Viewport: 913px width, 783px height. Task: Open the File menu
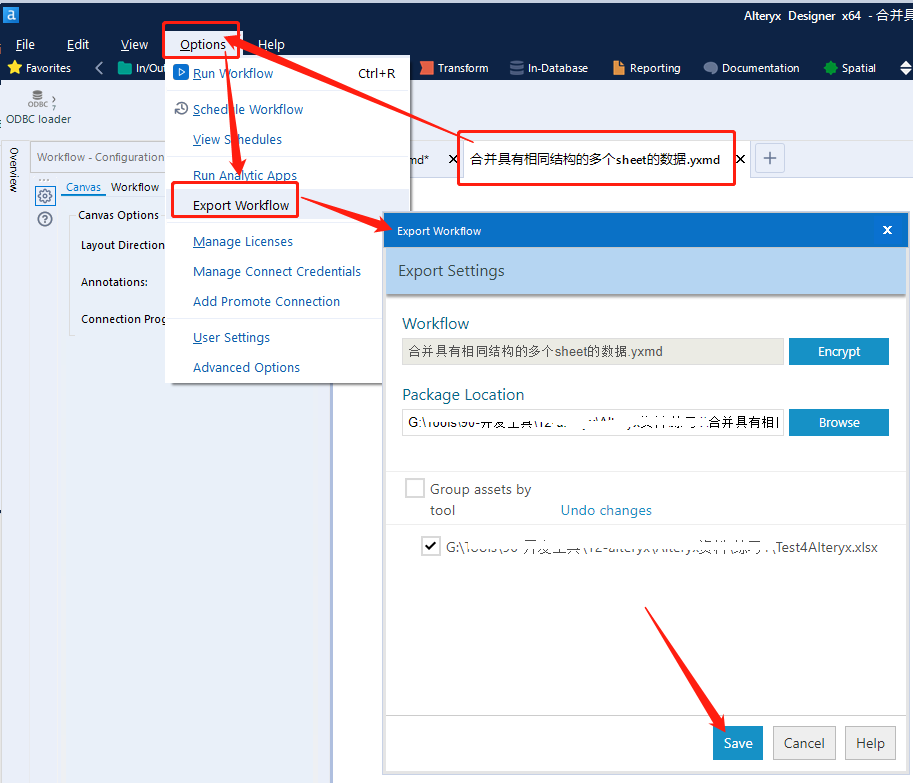(x=25, y=44)
